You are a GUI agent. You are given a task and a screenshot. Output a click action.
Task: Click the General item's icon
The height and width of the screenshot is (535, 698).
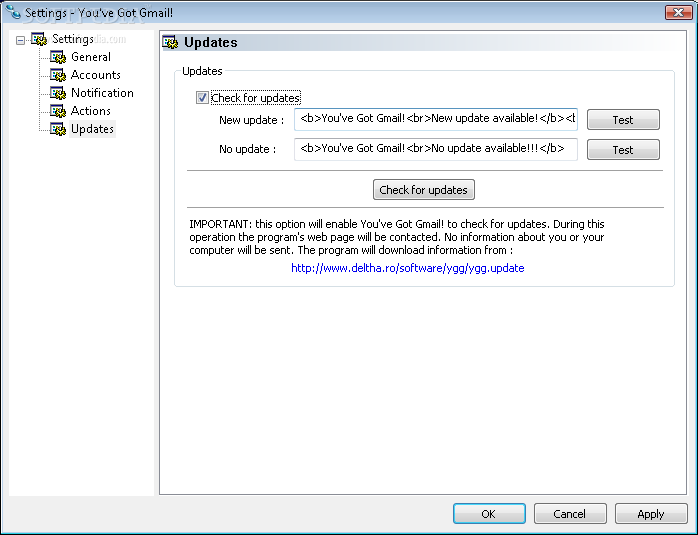pos(58,57)
